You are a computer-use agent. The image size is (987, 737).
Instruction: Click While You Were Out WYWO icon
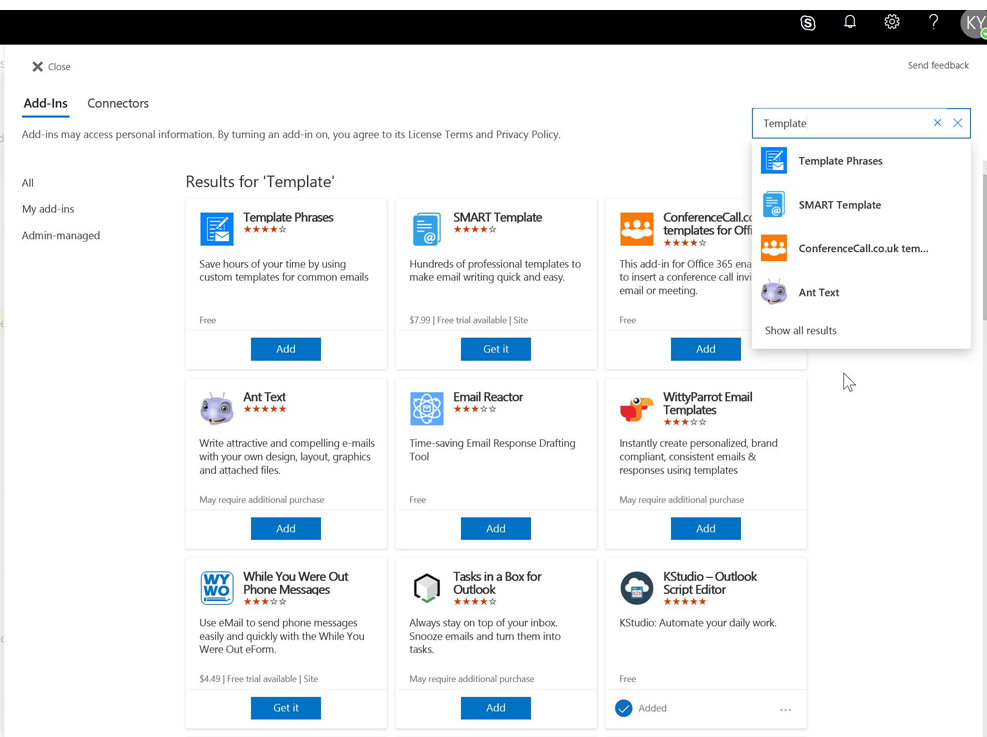(x=217, y=587)
